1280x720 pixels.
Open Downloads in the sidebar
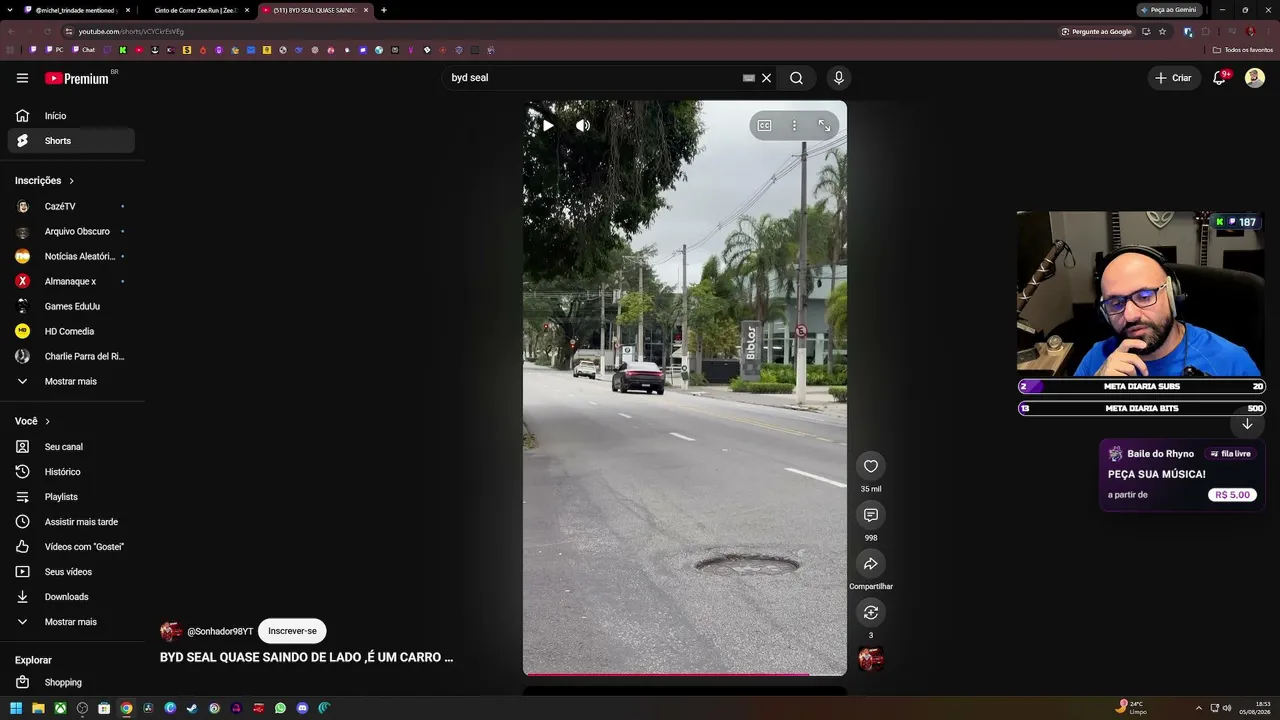(71, 597)
